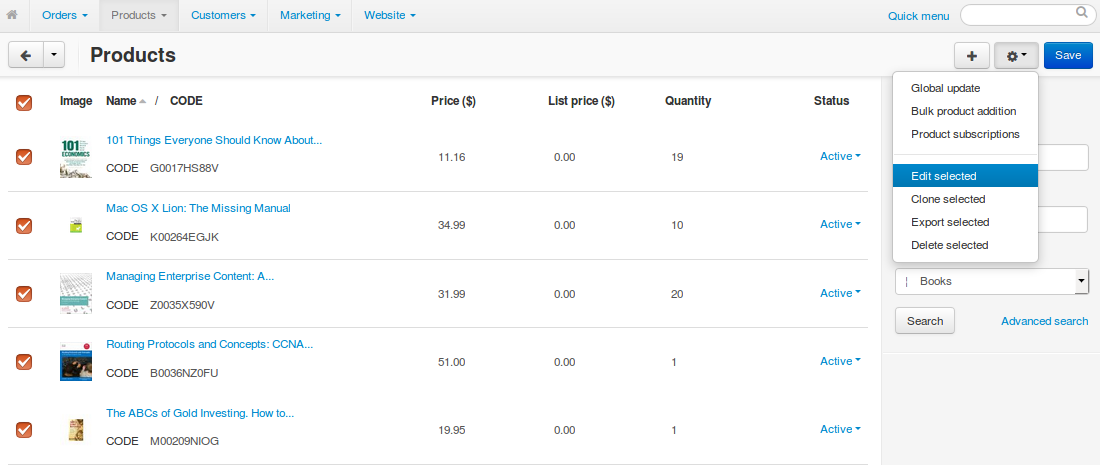The width and height of the screenshot is (1100, 465).
Task: Sort the table by Price ($) column
Action: (x=453, y=101)
